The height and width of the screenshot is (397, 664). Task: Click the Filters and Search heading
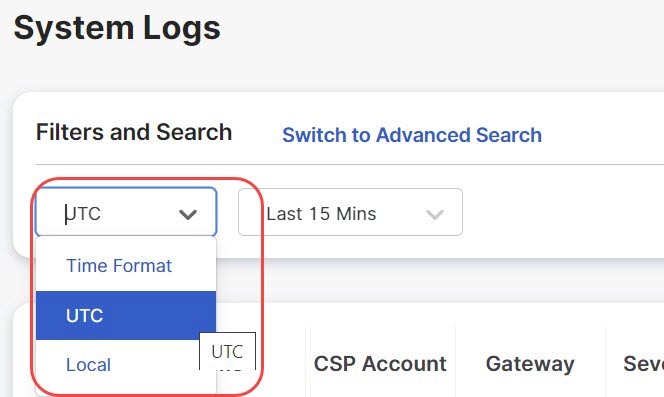click(134, 132)
